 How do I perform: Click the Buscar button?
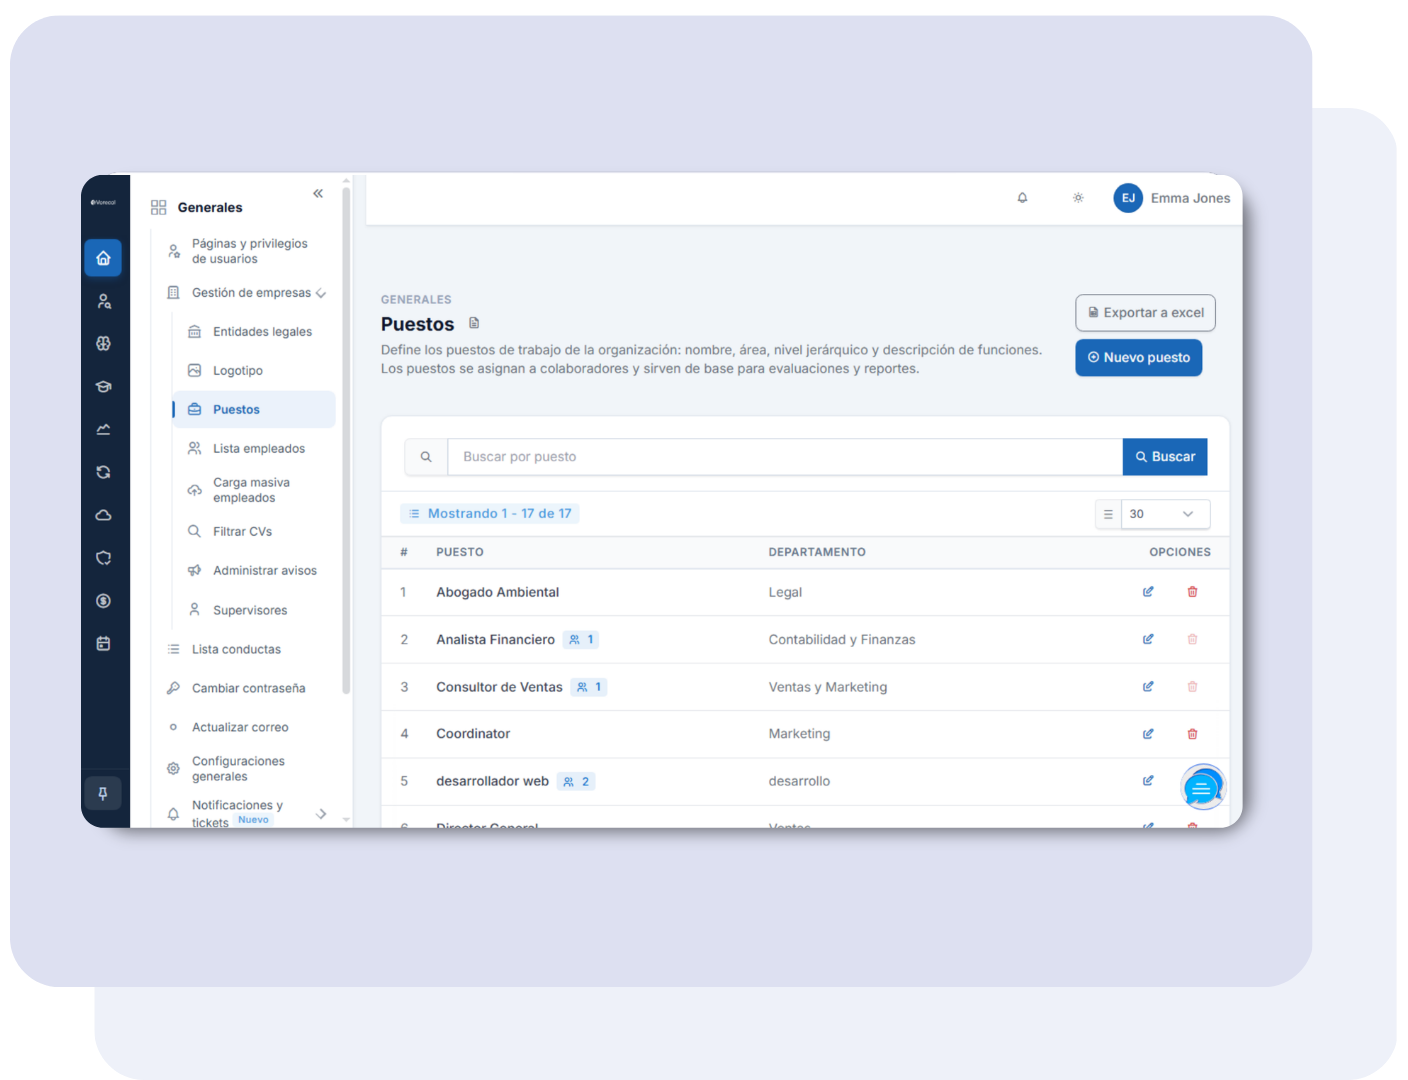tap(1165, 457)
